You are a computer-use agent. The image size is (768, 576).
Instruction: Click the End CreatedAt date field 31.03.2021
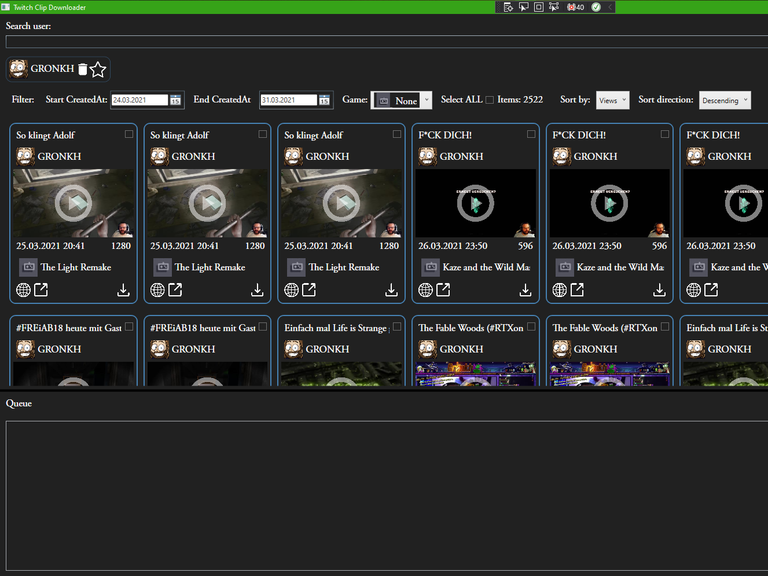288,100
